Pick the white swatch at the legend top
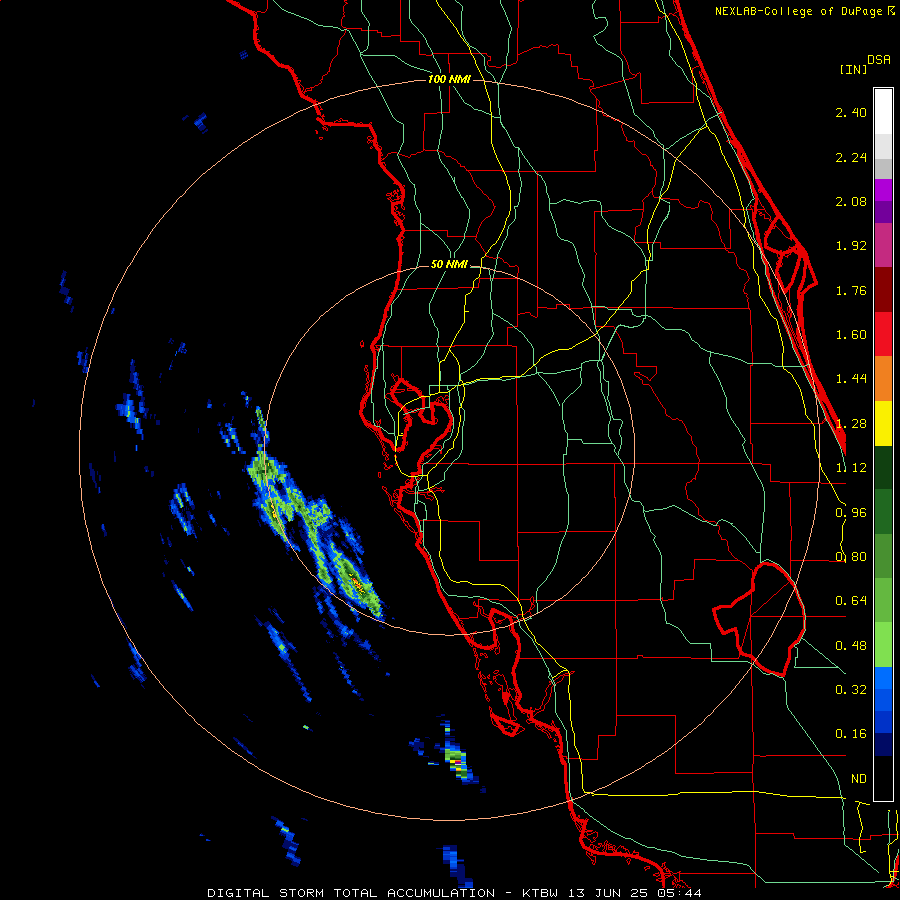 pos(883,112)
